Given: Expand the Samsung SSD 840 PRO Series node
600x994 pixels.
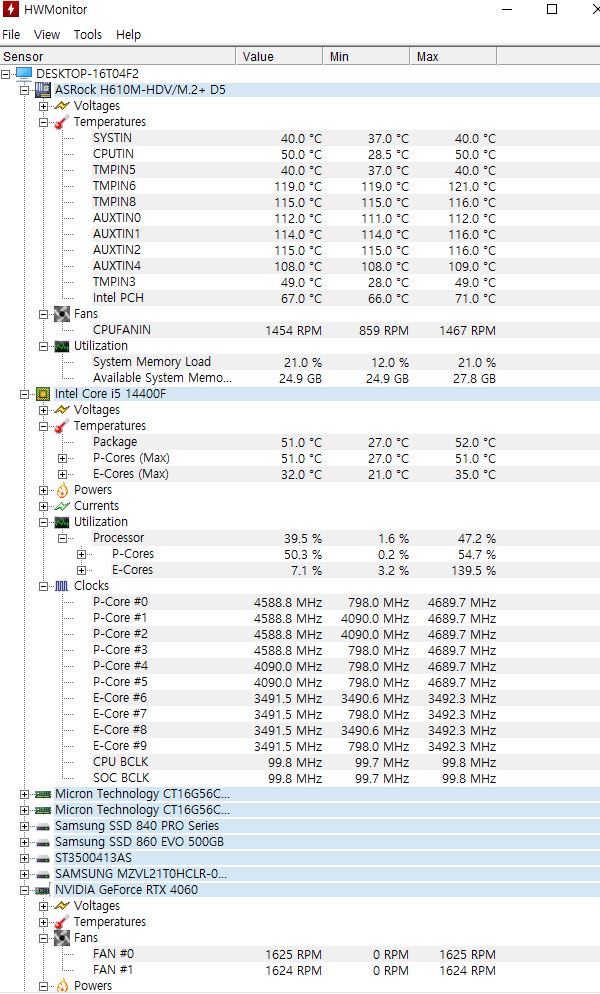Looking at the screenshot, I should tap(25, 826).
